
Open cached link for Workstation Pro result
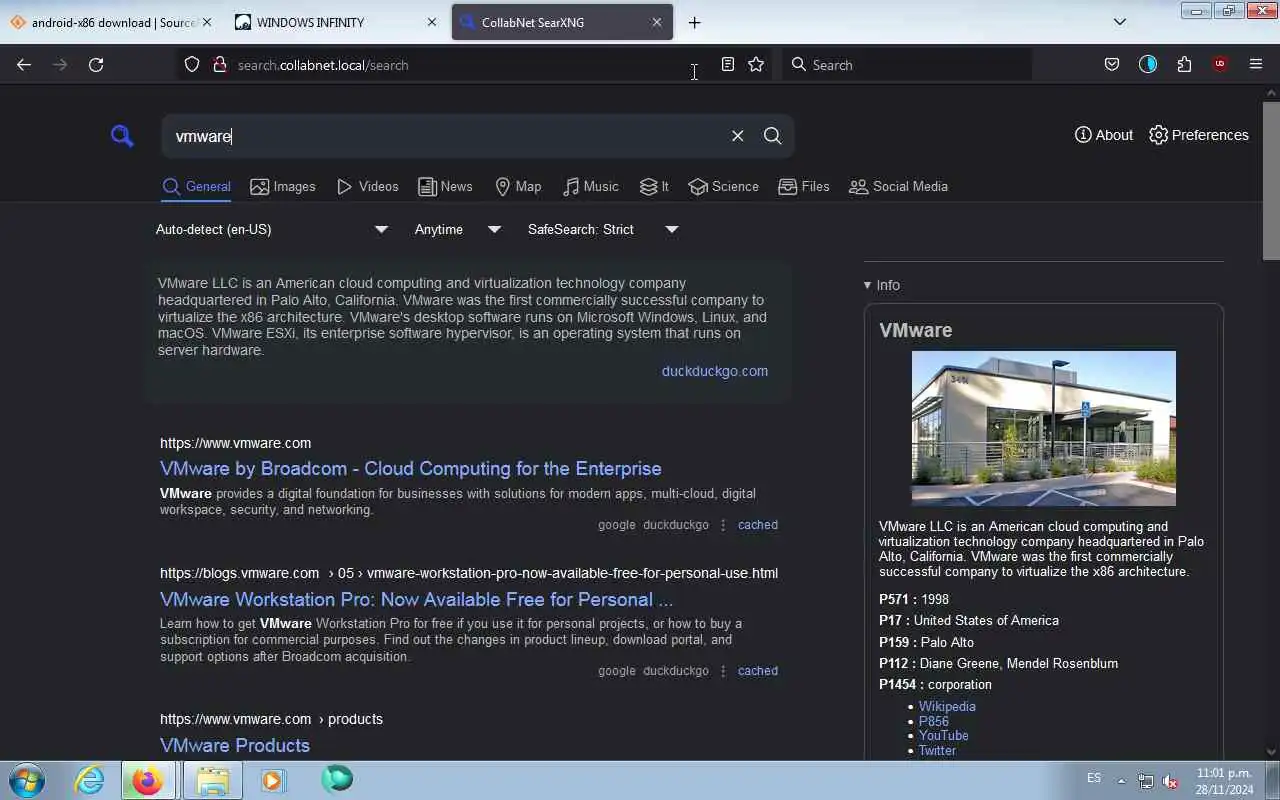click(x=757, y=671)
